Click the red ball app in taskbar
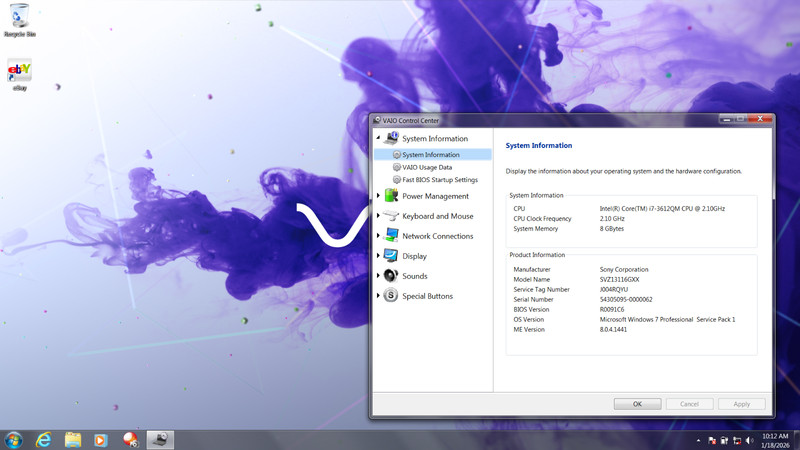The height and width of the screenshot is (450, 800). point(130,440)
